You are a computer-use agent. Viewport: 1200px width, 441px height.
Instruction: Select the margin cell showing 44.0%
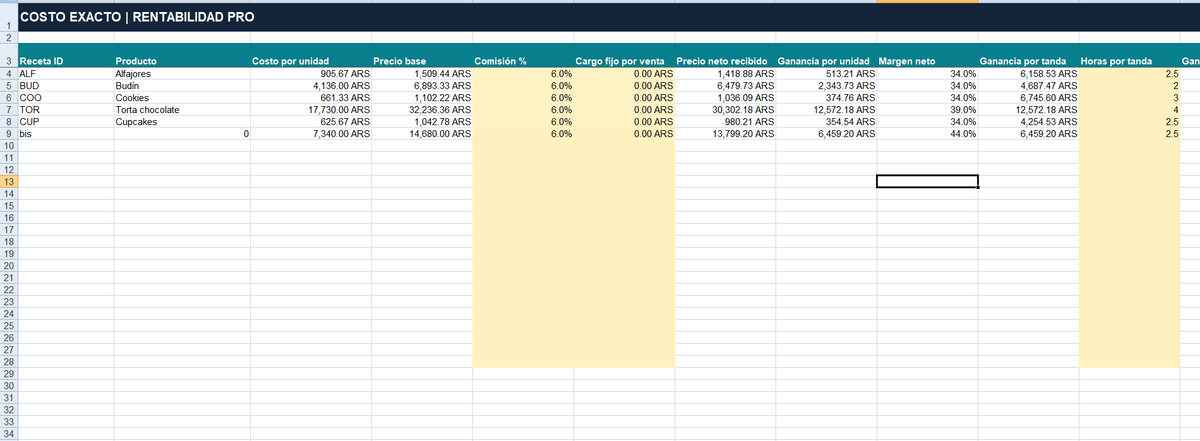[927, 133]
